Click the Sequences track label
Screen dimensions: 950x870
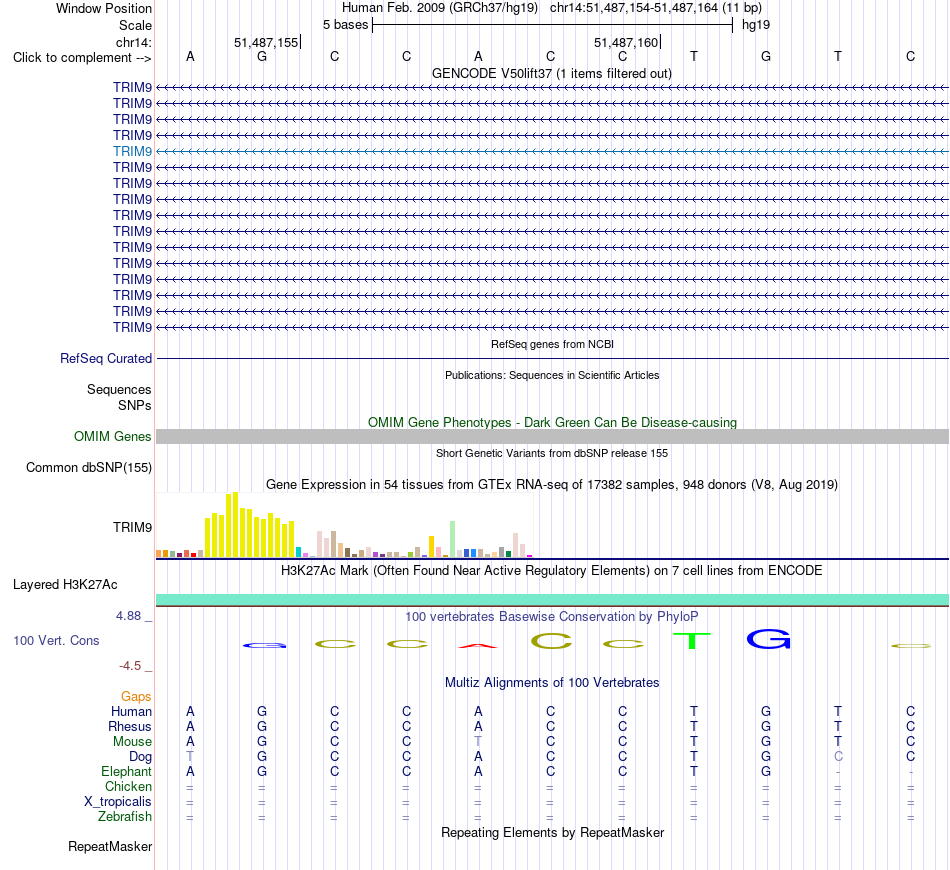click(119, 390)
